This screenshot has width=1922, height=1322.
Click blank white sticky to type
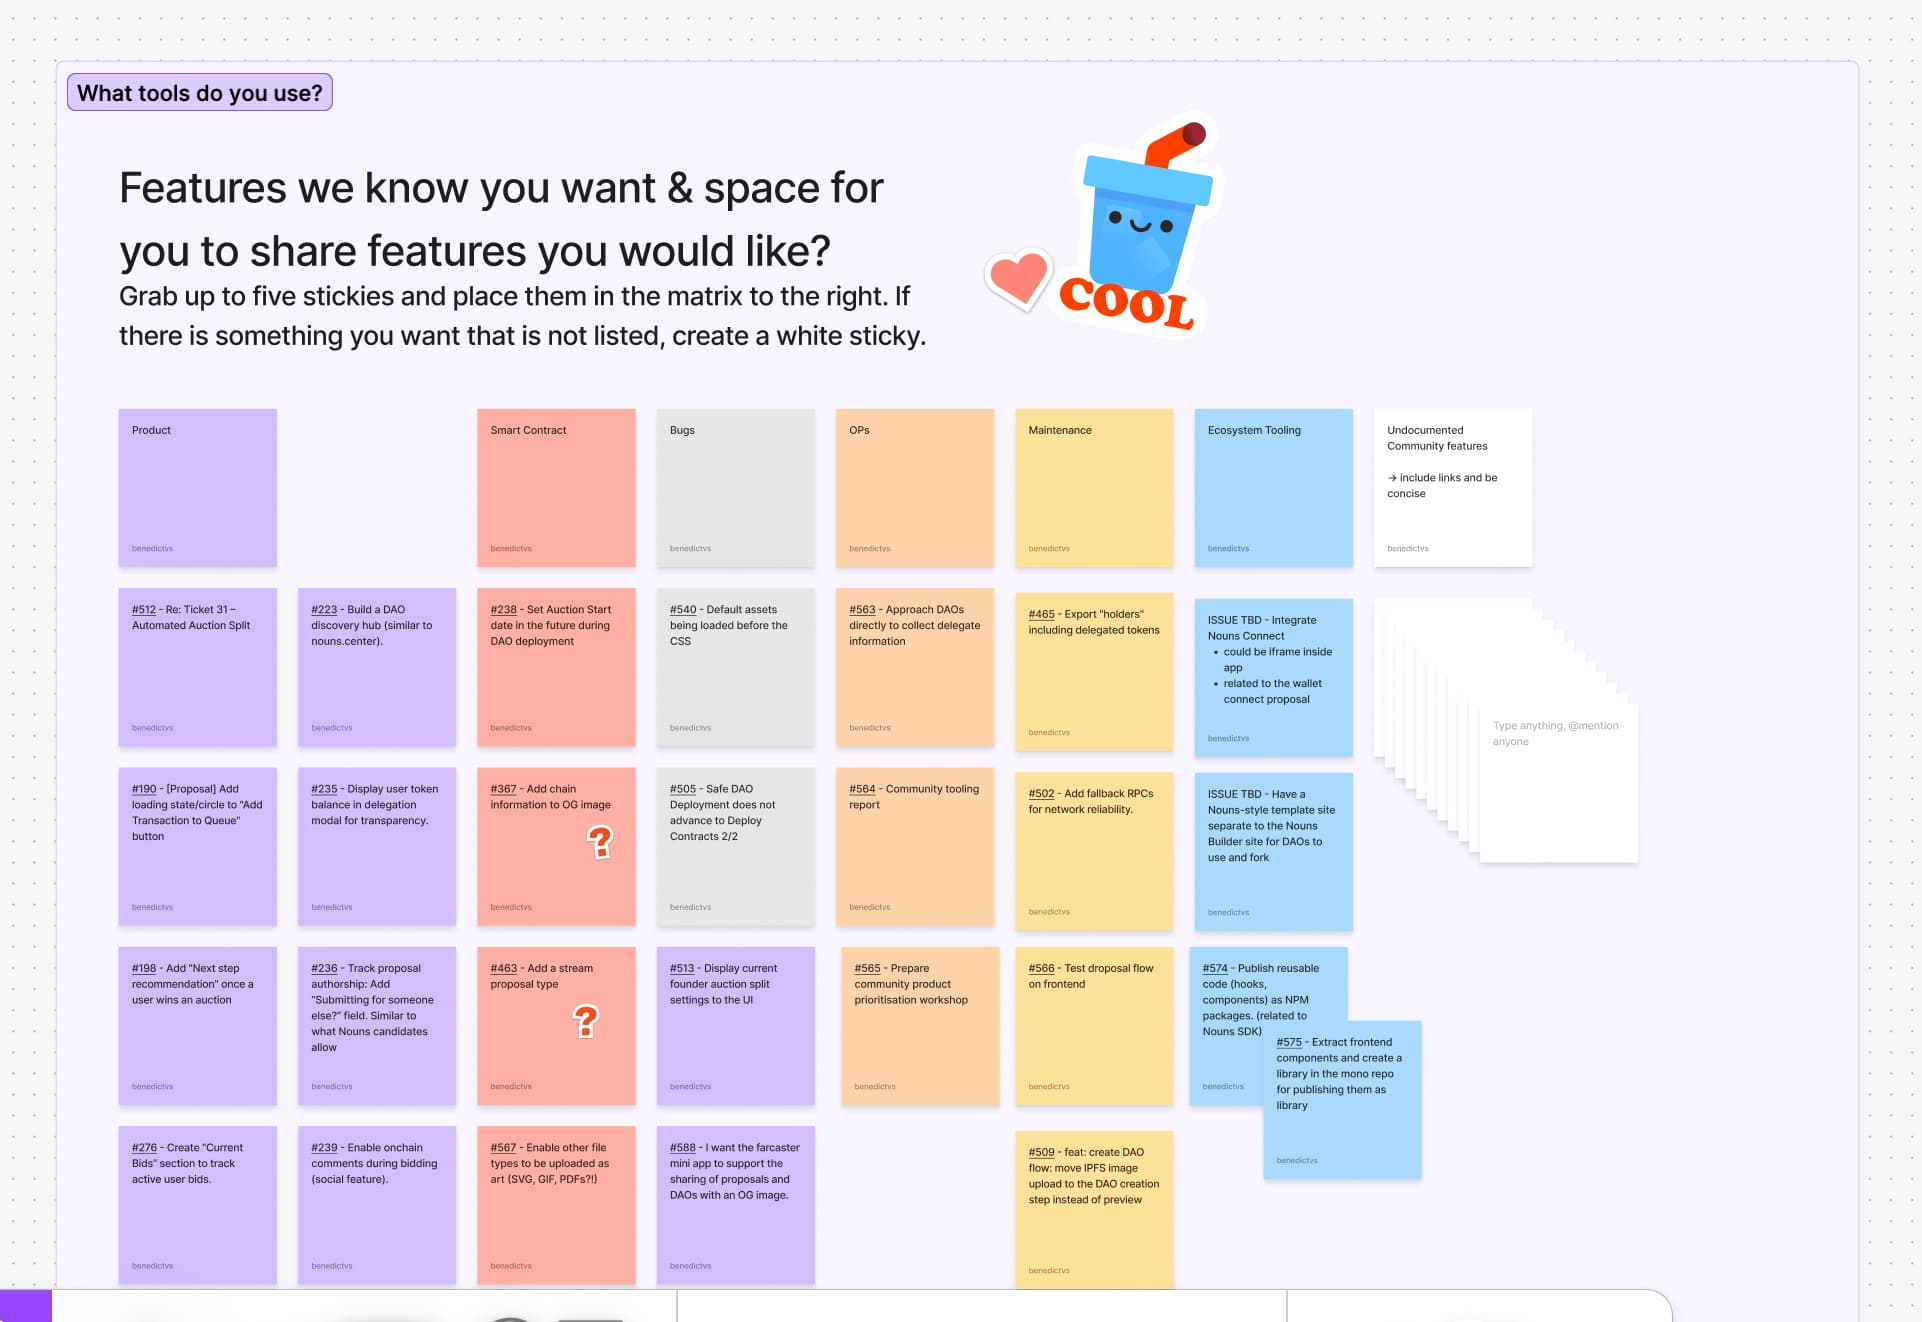[1557, 785]
